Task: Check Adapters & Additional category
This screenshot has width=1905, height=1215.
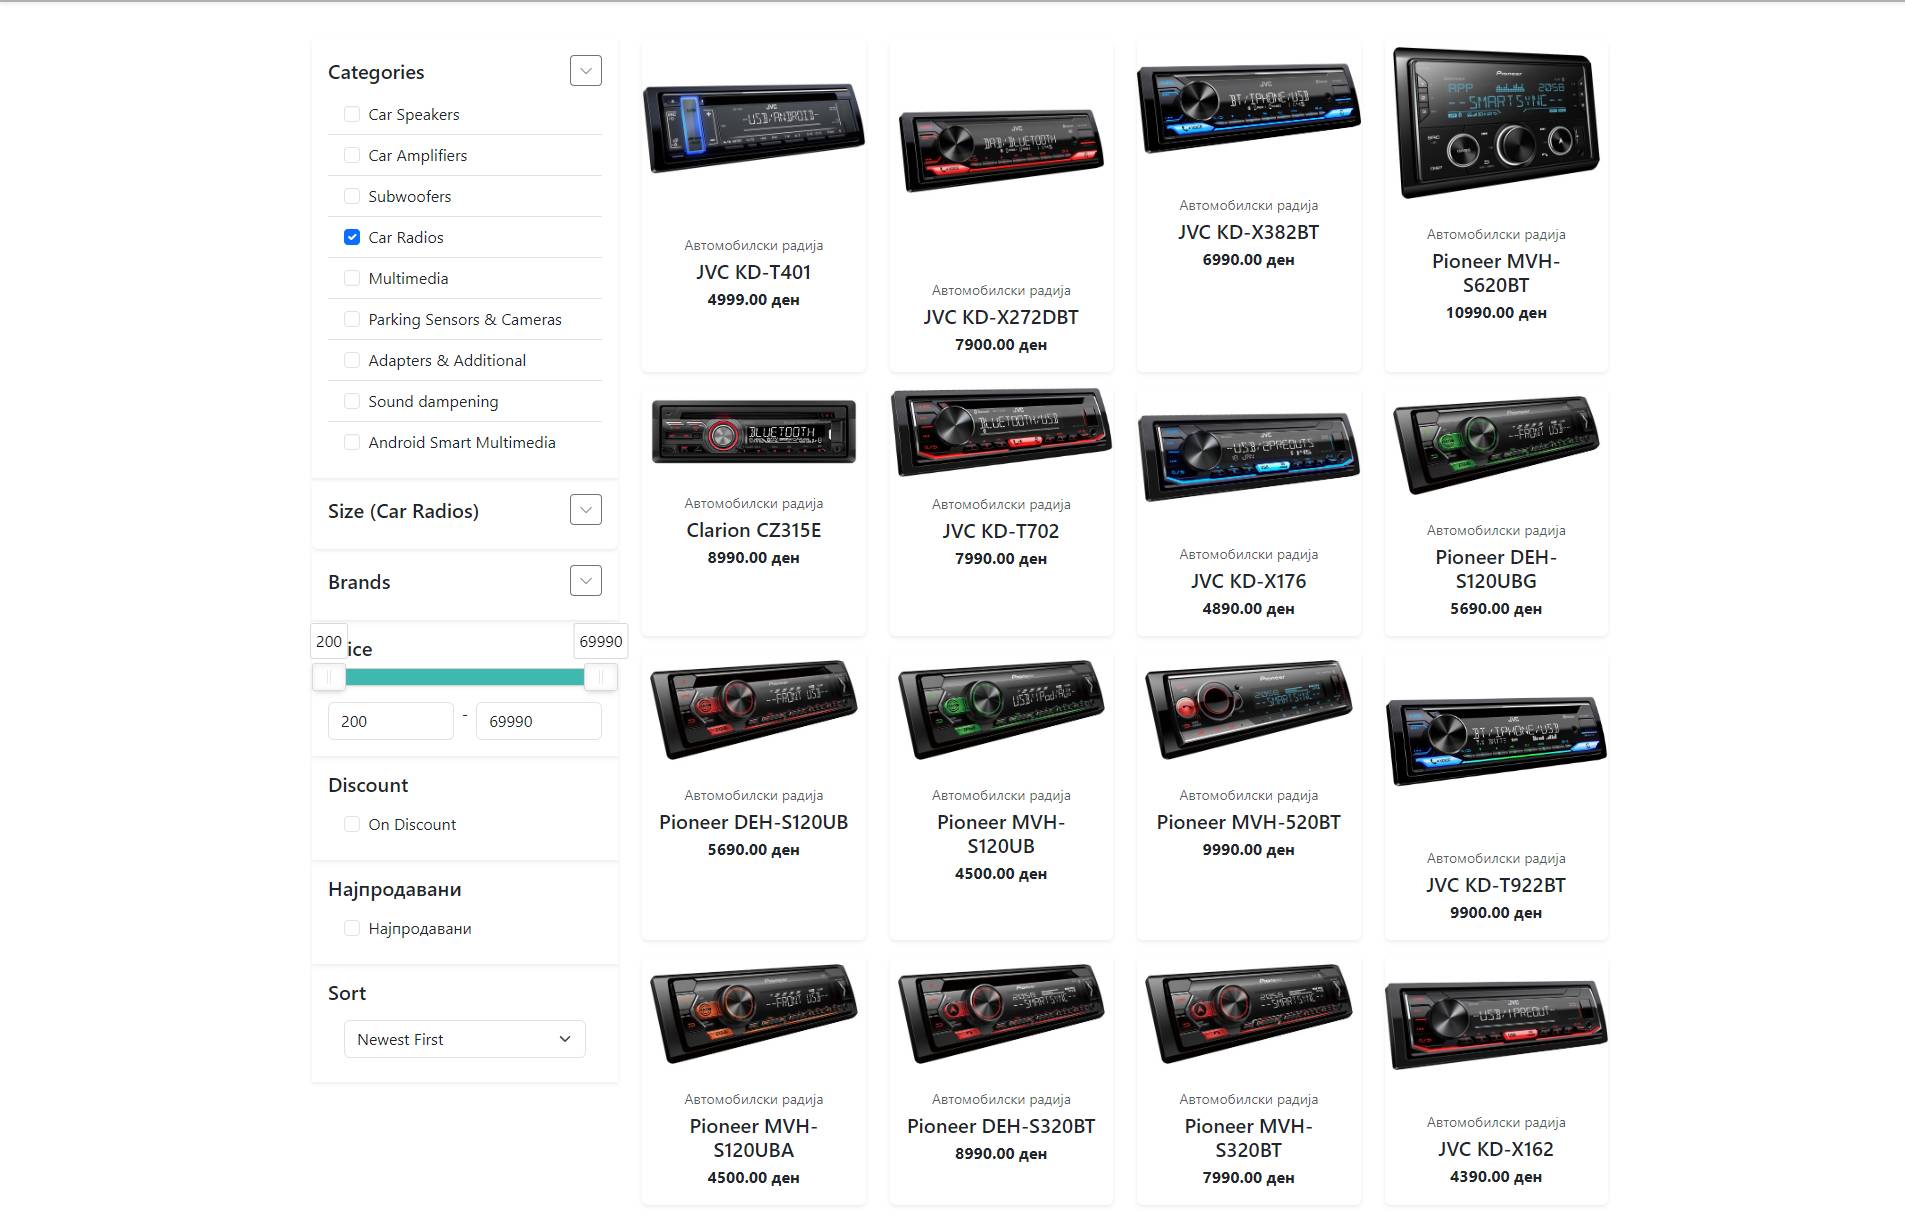Action: [352, 360]
